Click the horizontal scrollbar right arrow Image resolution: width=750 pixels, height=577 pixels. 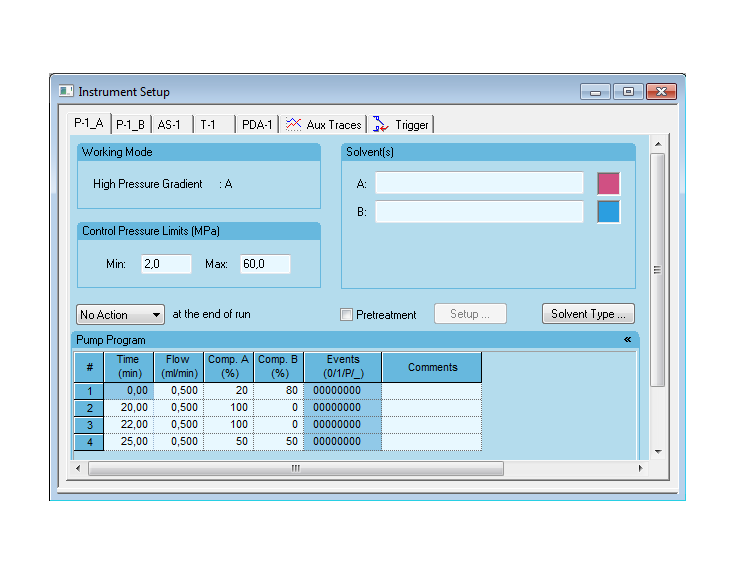click(x=641, y=468)
